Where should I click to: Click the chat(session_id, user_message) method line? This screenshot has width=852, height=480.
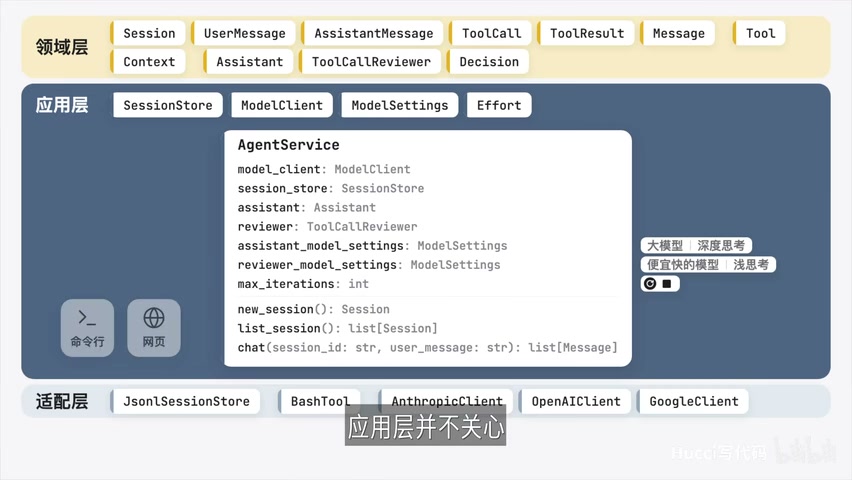point(428,347)
